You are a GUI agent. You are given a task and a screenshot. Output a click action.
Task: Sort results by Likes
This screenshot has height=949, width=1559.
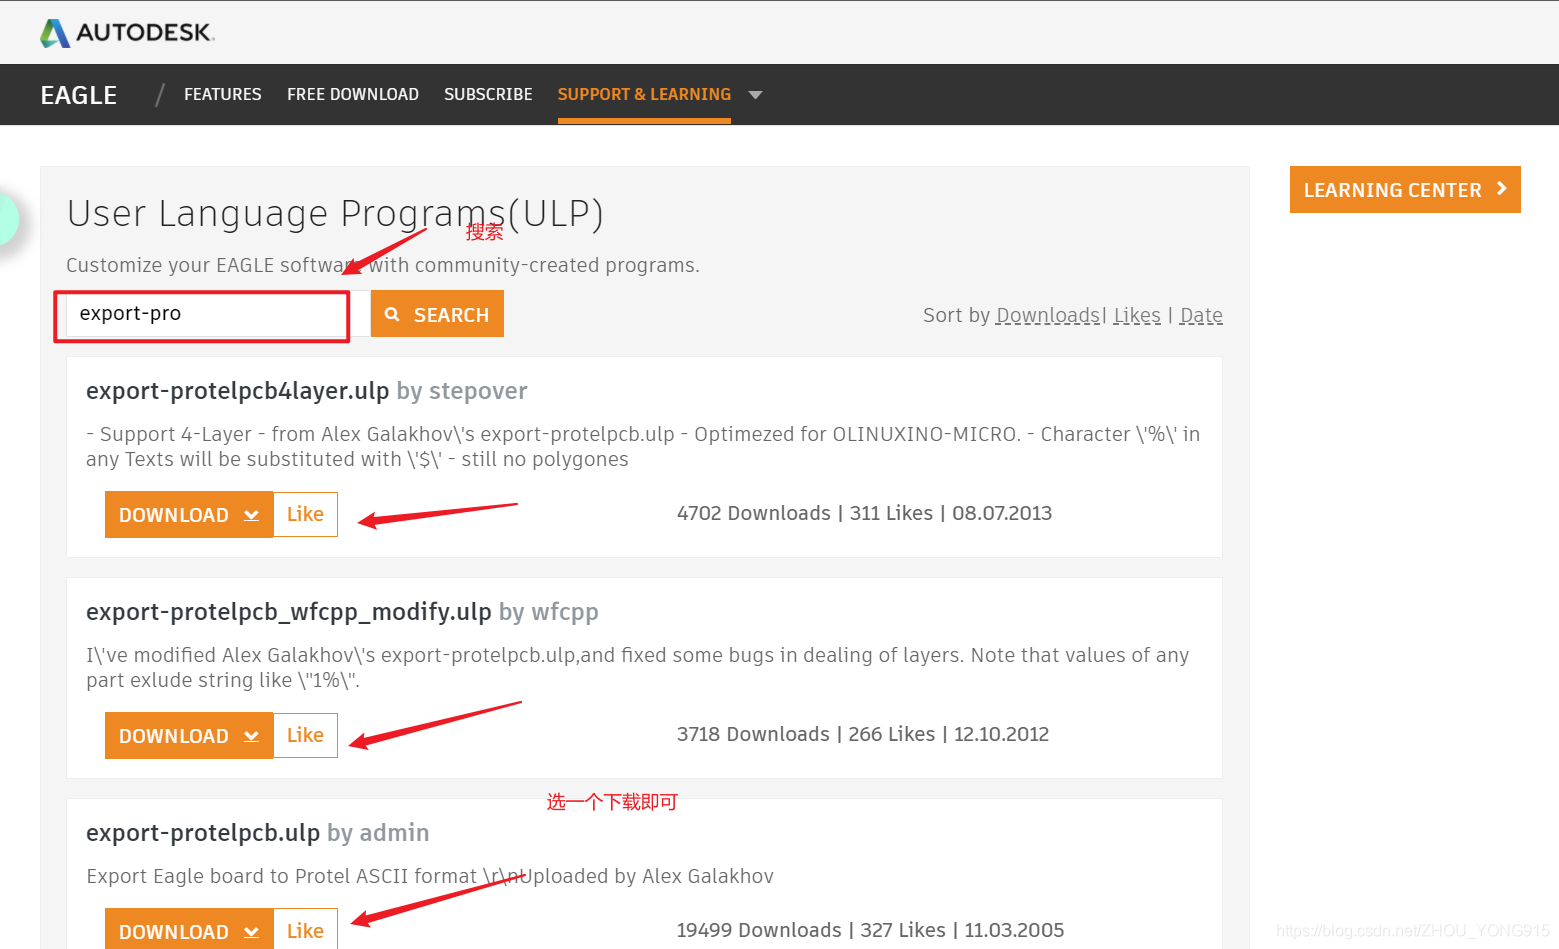1137,316
